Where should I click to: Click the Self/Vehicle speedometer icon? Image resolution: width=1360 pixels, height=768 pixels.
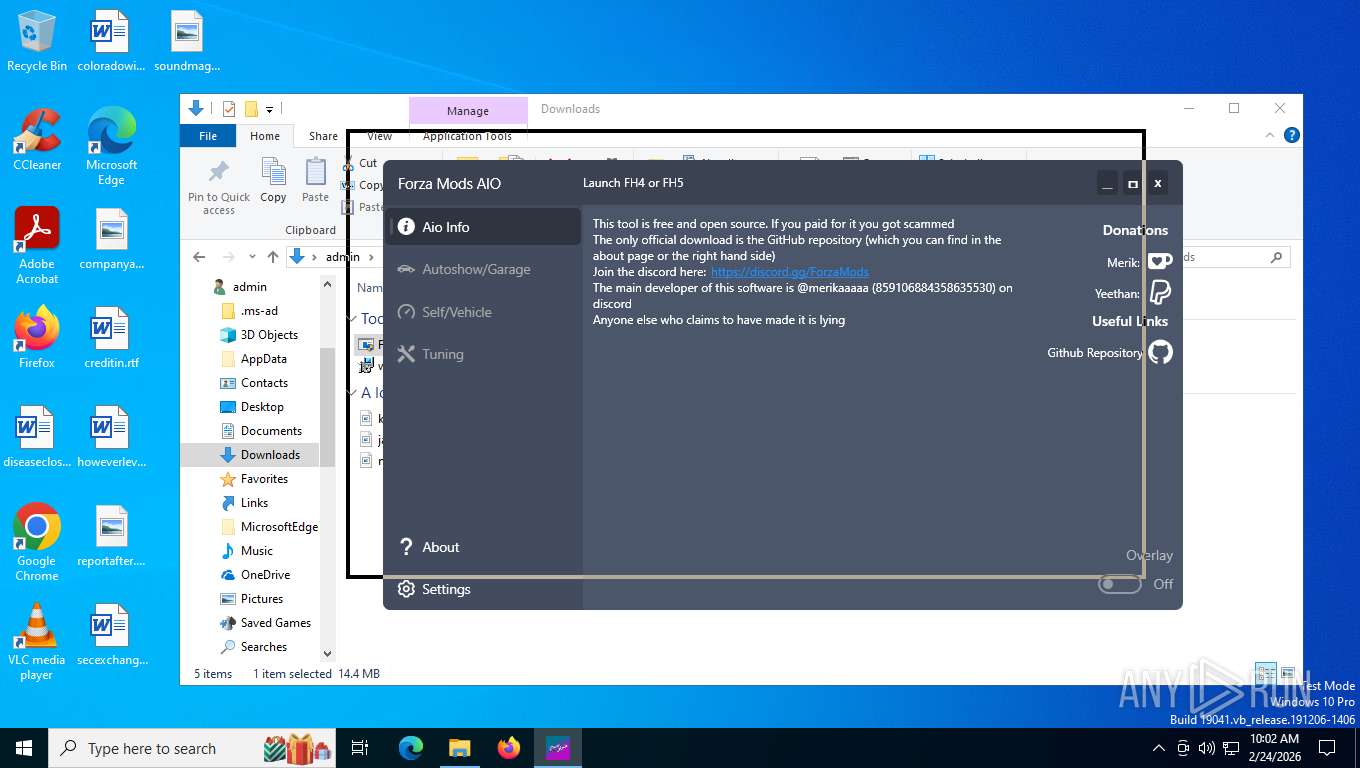(406, 312)
